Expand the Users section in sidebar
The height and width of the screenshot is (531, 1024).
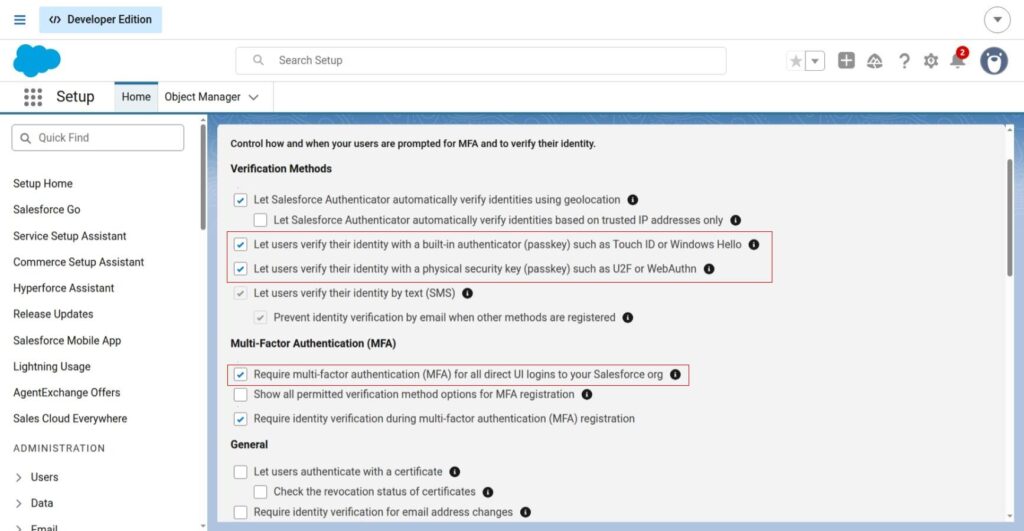[19, 477]
